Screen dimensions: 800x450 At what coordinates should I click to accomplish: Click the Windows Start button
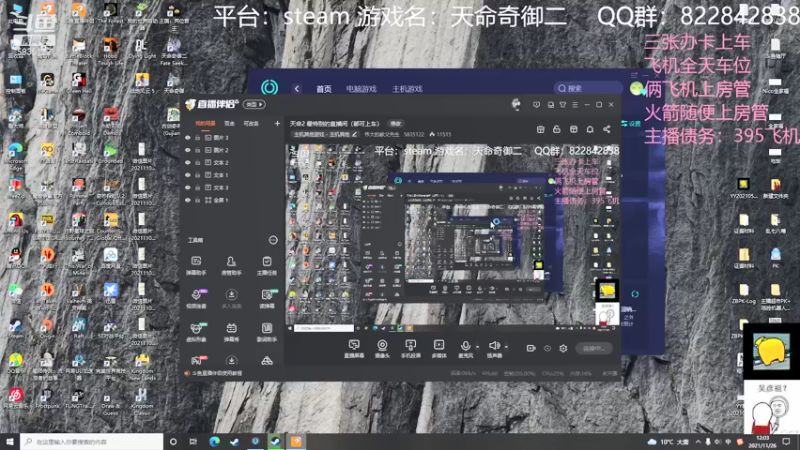pyautogui.click(x=10, y=441)
